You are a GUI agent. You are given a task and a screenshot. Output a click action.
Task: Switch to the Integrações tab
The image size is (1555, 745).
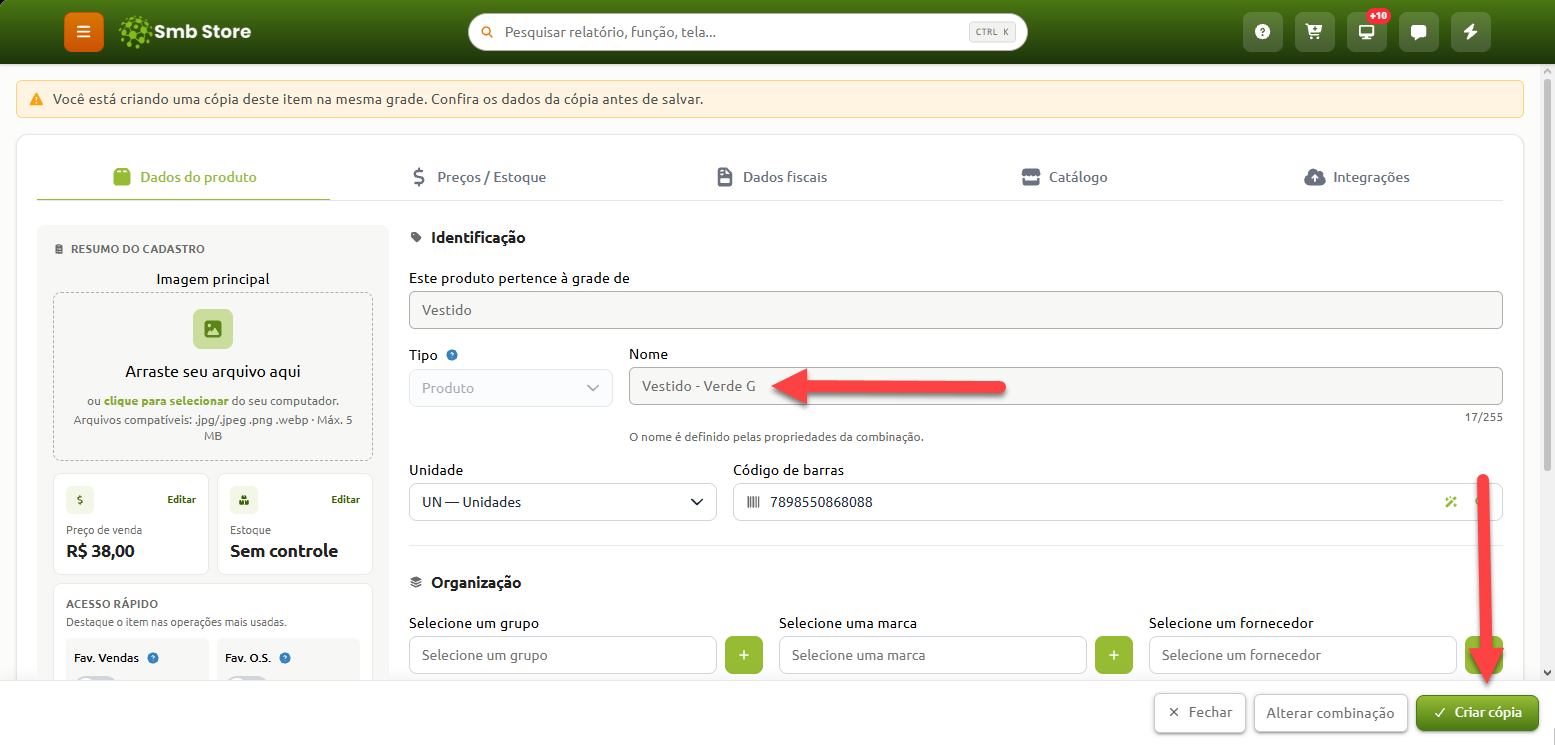coord(1357,177)
